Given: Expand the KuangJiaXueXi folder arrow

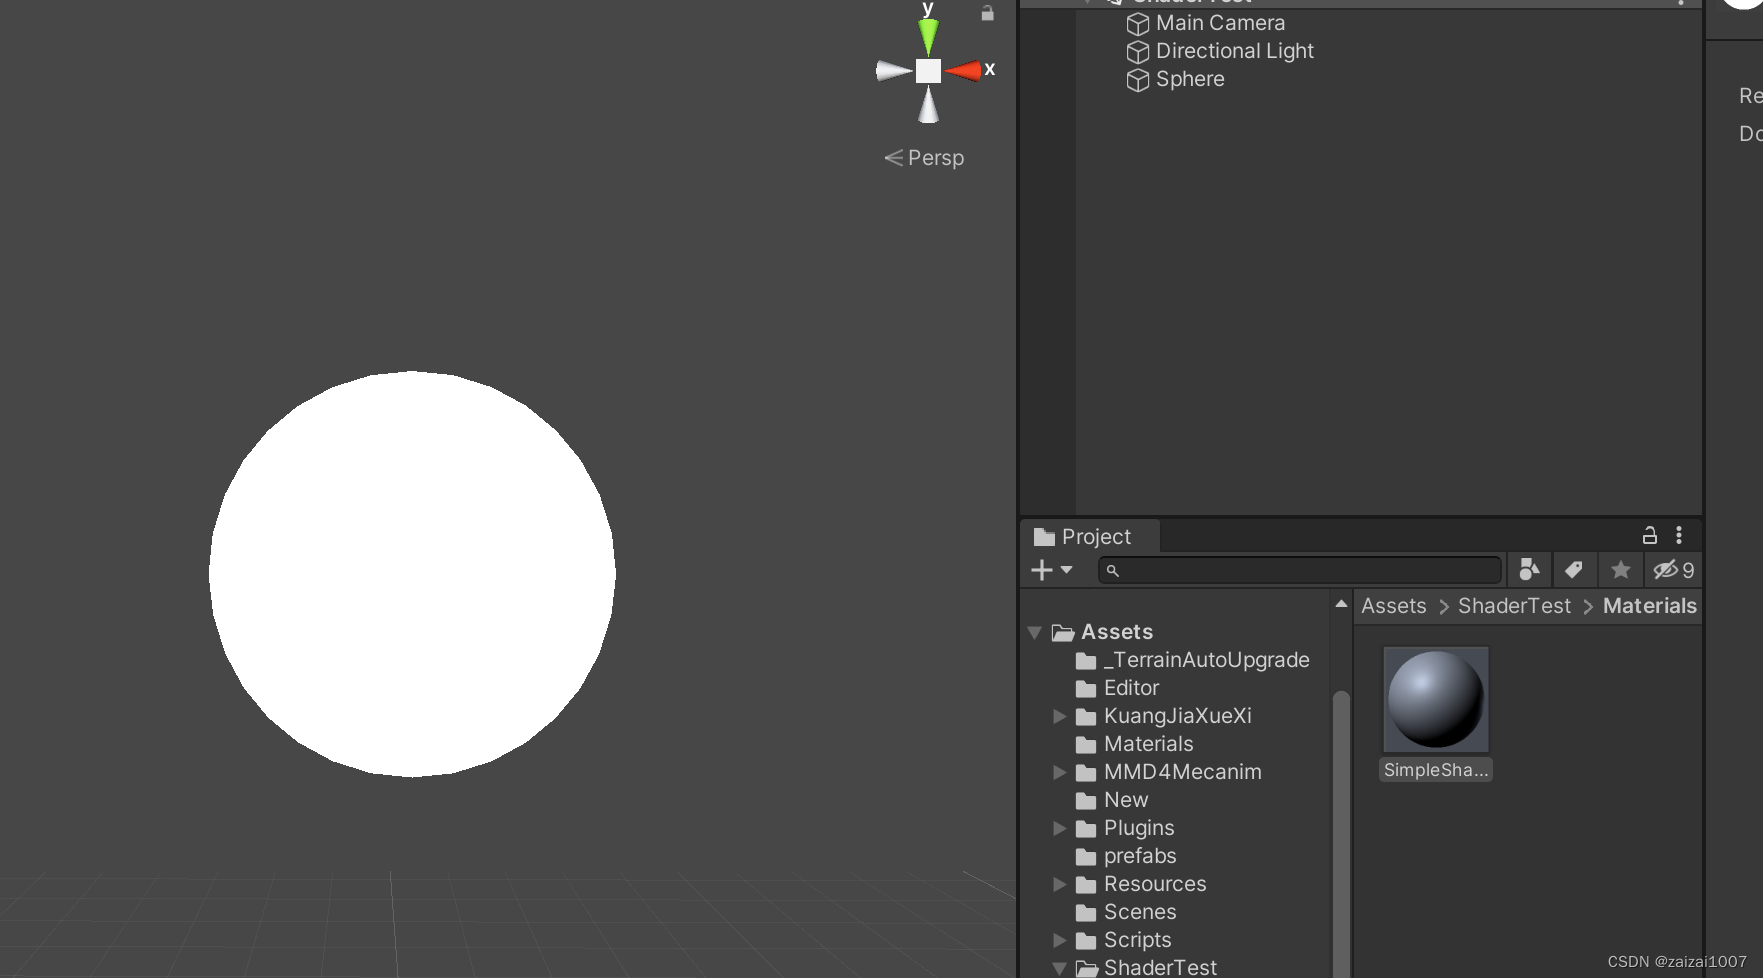Looking at the screenshot, I should [1060, 716].
